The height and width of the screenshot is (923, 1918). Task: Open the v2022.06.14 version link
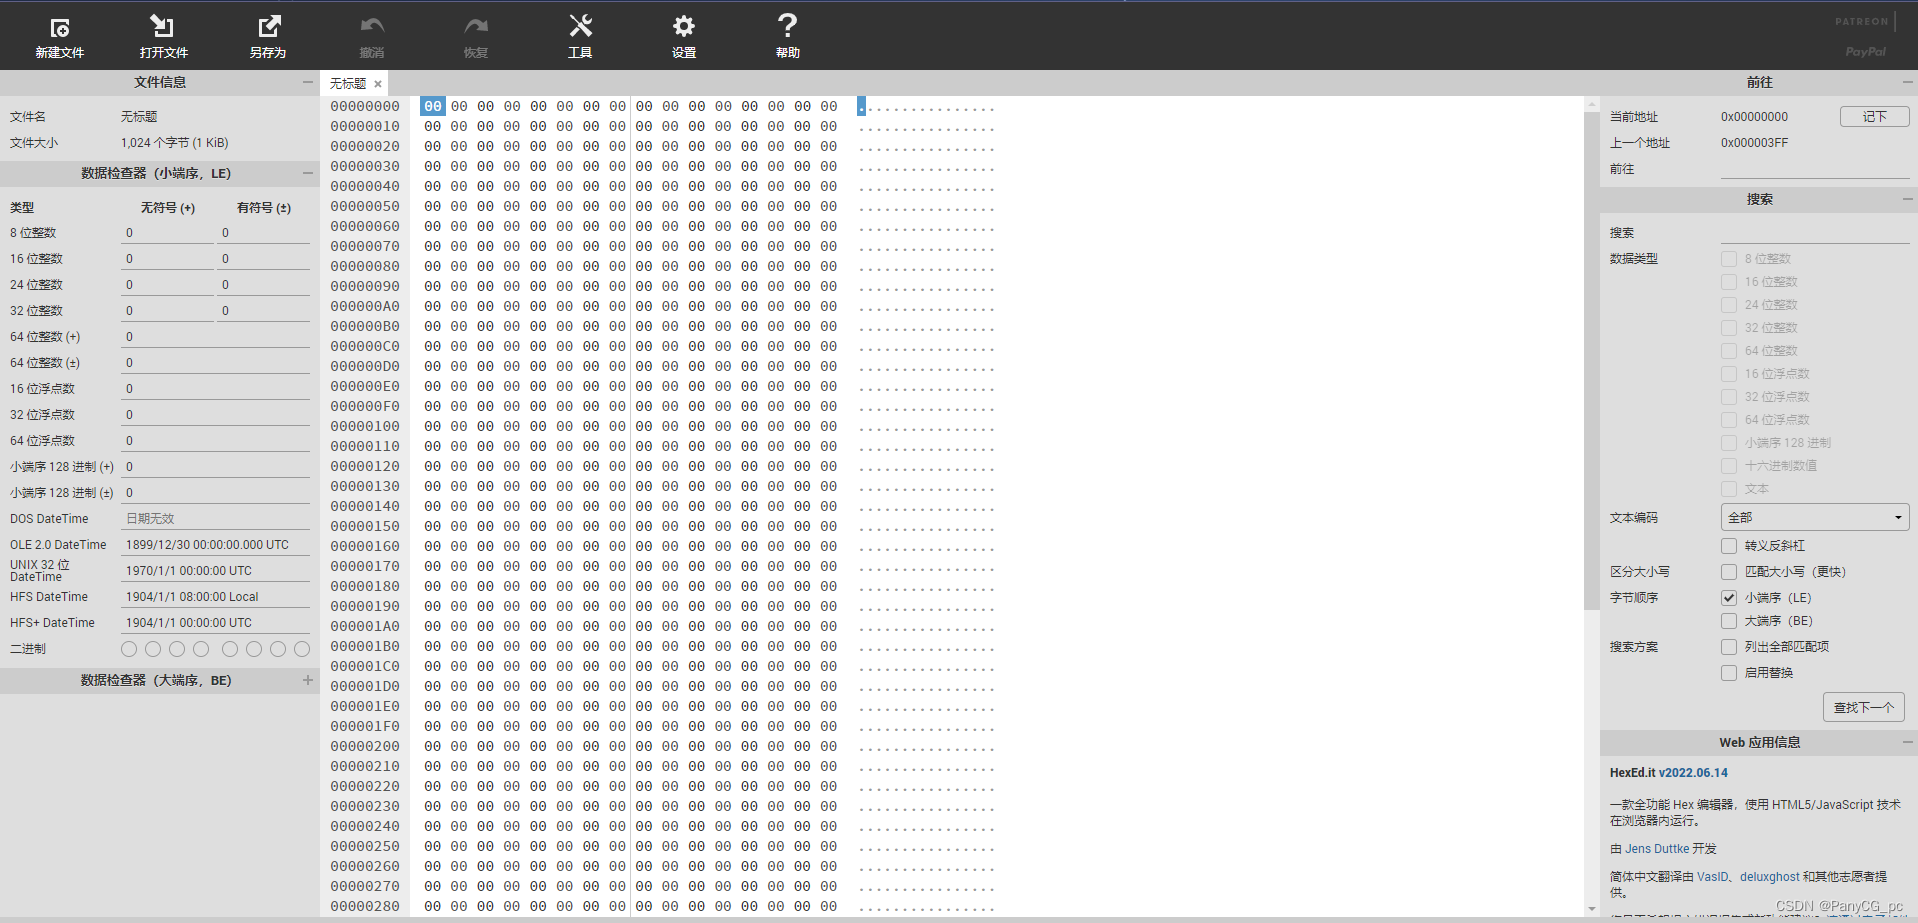tap(1693, 773)
